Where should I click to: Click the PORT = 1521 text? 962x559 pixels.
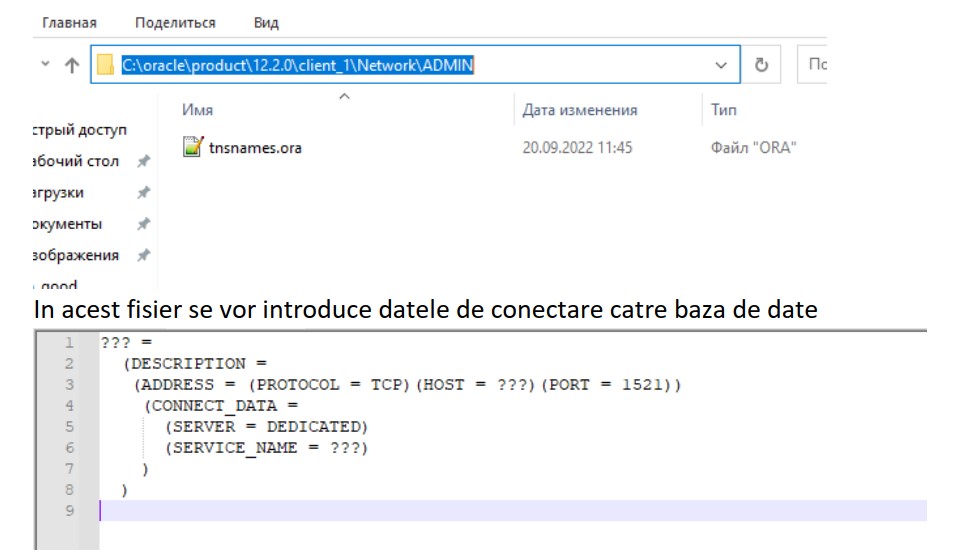coord(605,385)
